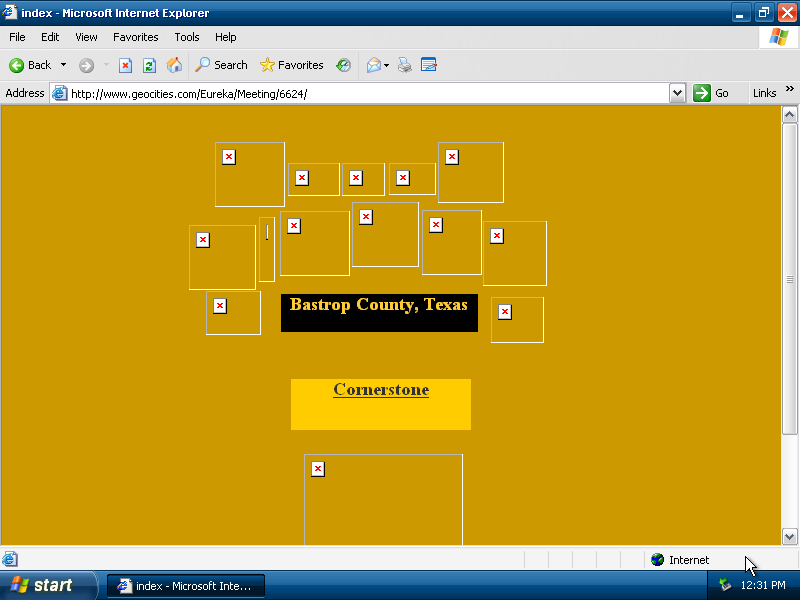Screen dimensions: 800x600
Task: Click the Windows flag logo throbber
Action: tap(779, 37)
